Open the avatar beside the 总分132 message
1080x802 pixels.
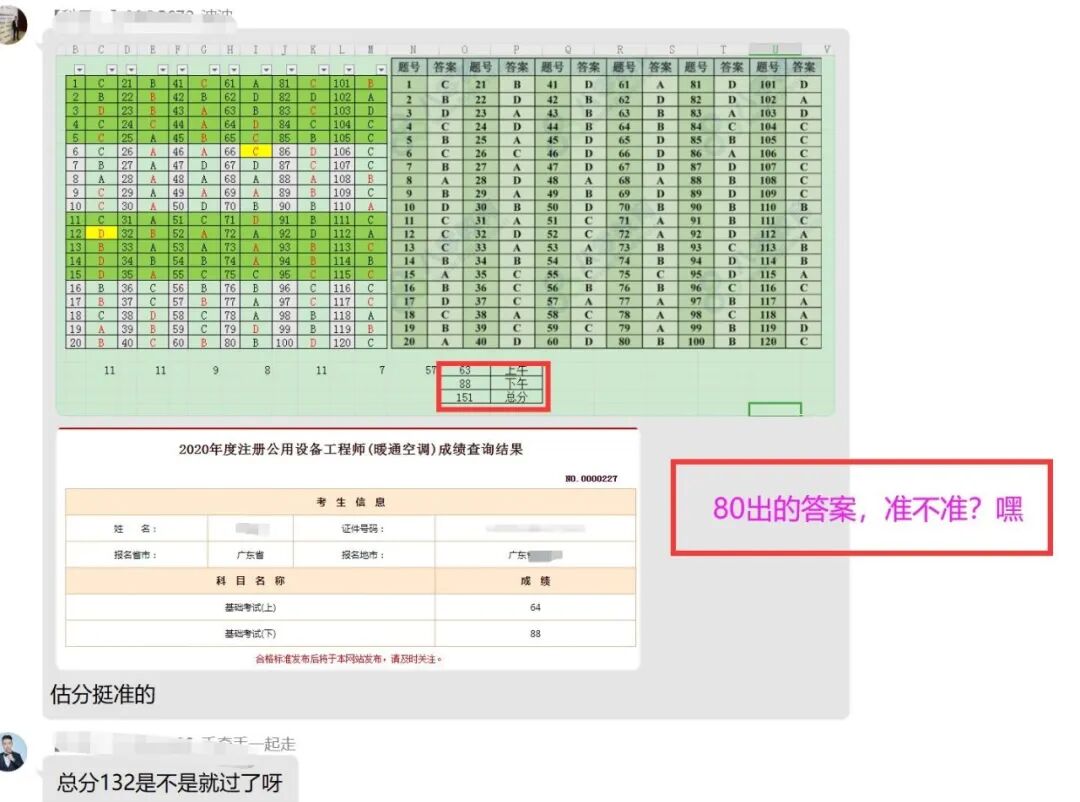(12, 753)
